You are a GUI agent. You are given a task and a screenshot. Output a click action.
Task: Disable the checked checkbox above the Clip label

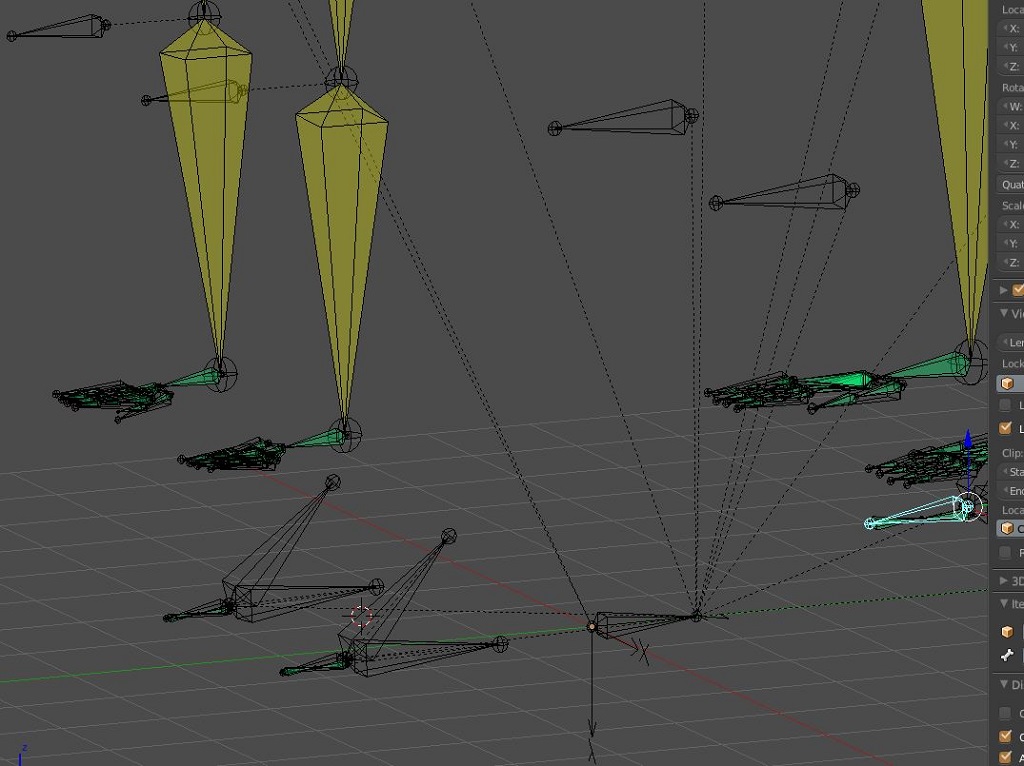point(1006,428)
